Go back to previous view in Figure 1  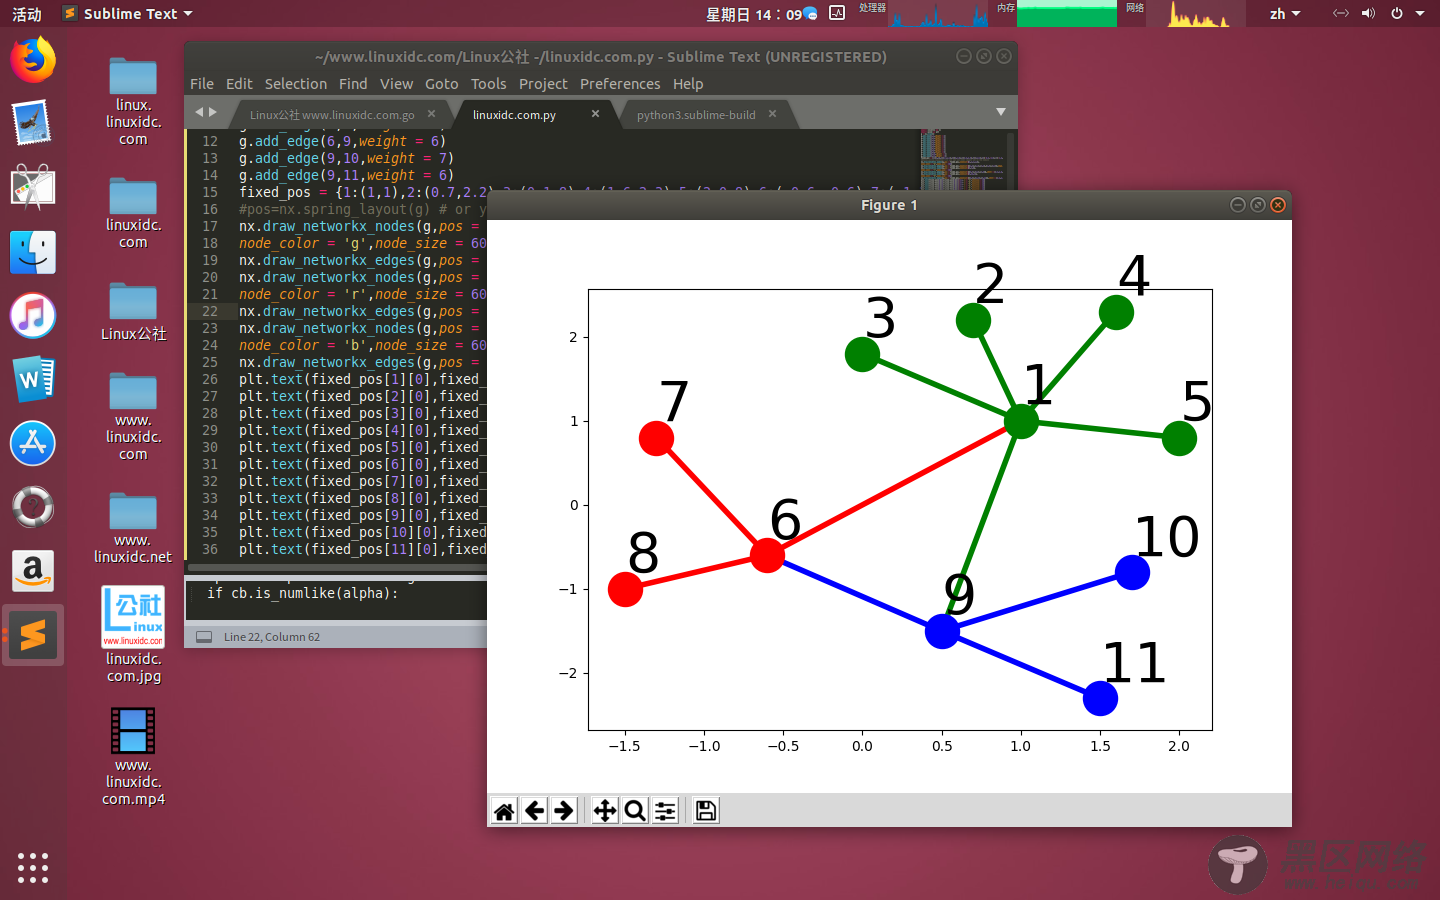pos(535,811)
